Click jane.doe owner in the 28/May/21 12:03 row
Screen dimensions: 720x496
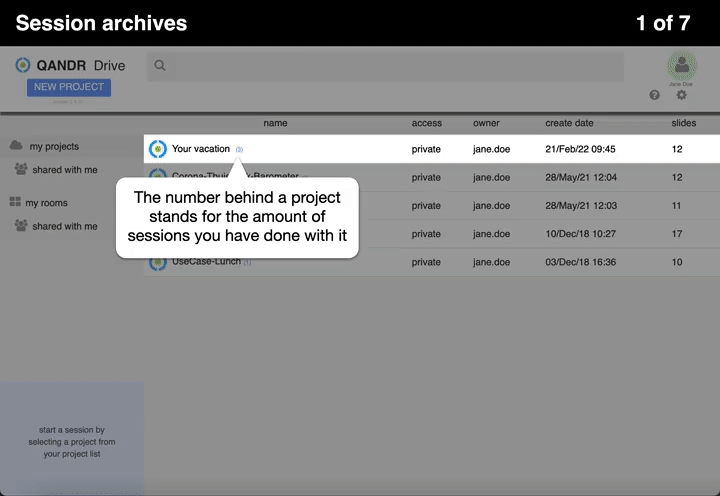pos(491,206)
